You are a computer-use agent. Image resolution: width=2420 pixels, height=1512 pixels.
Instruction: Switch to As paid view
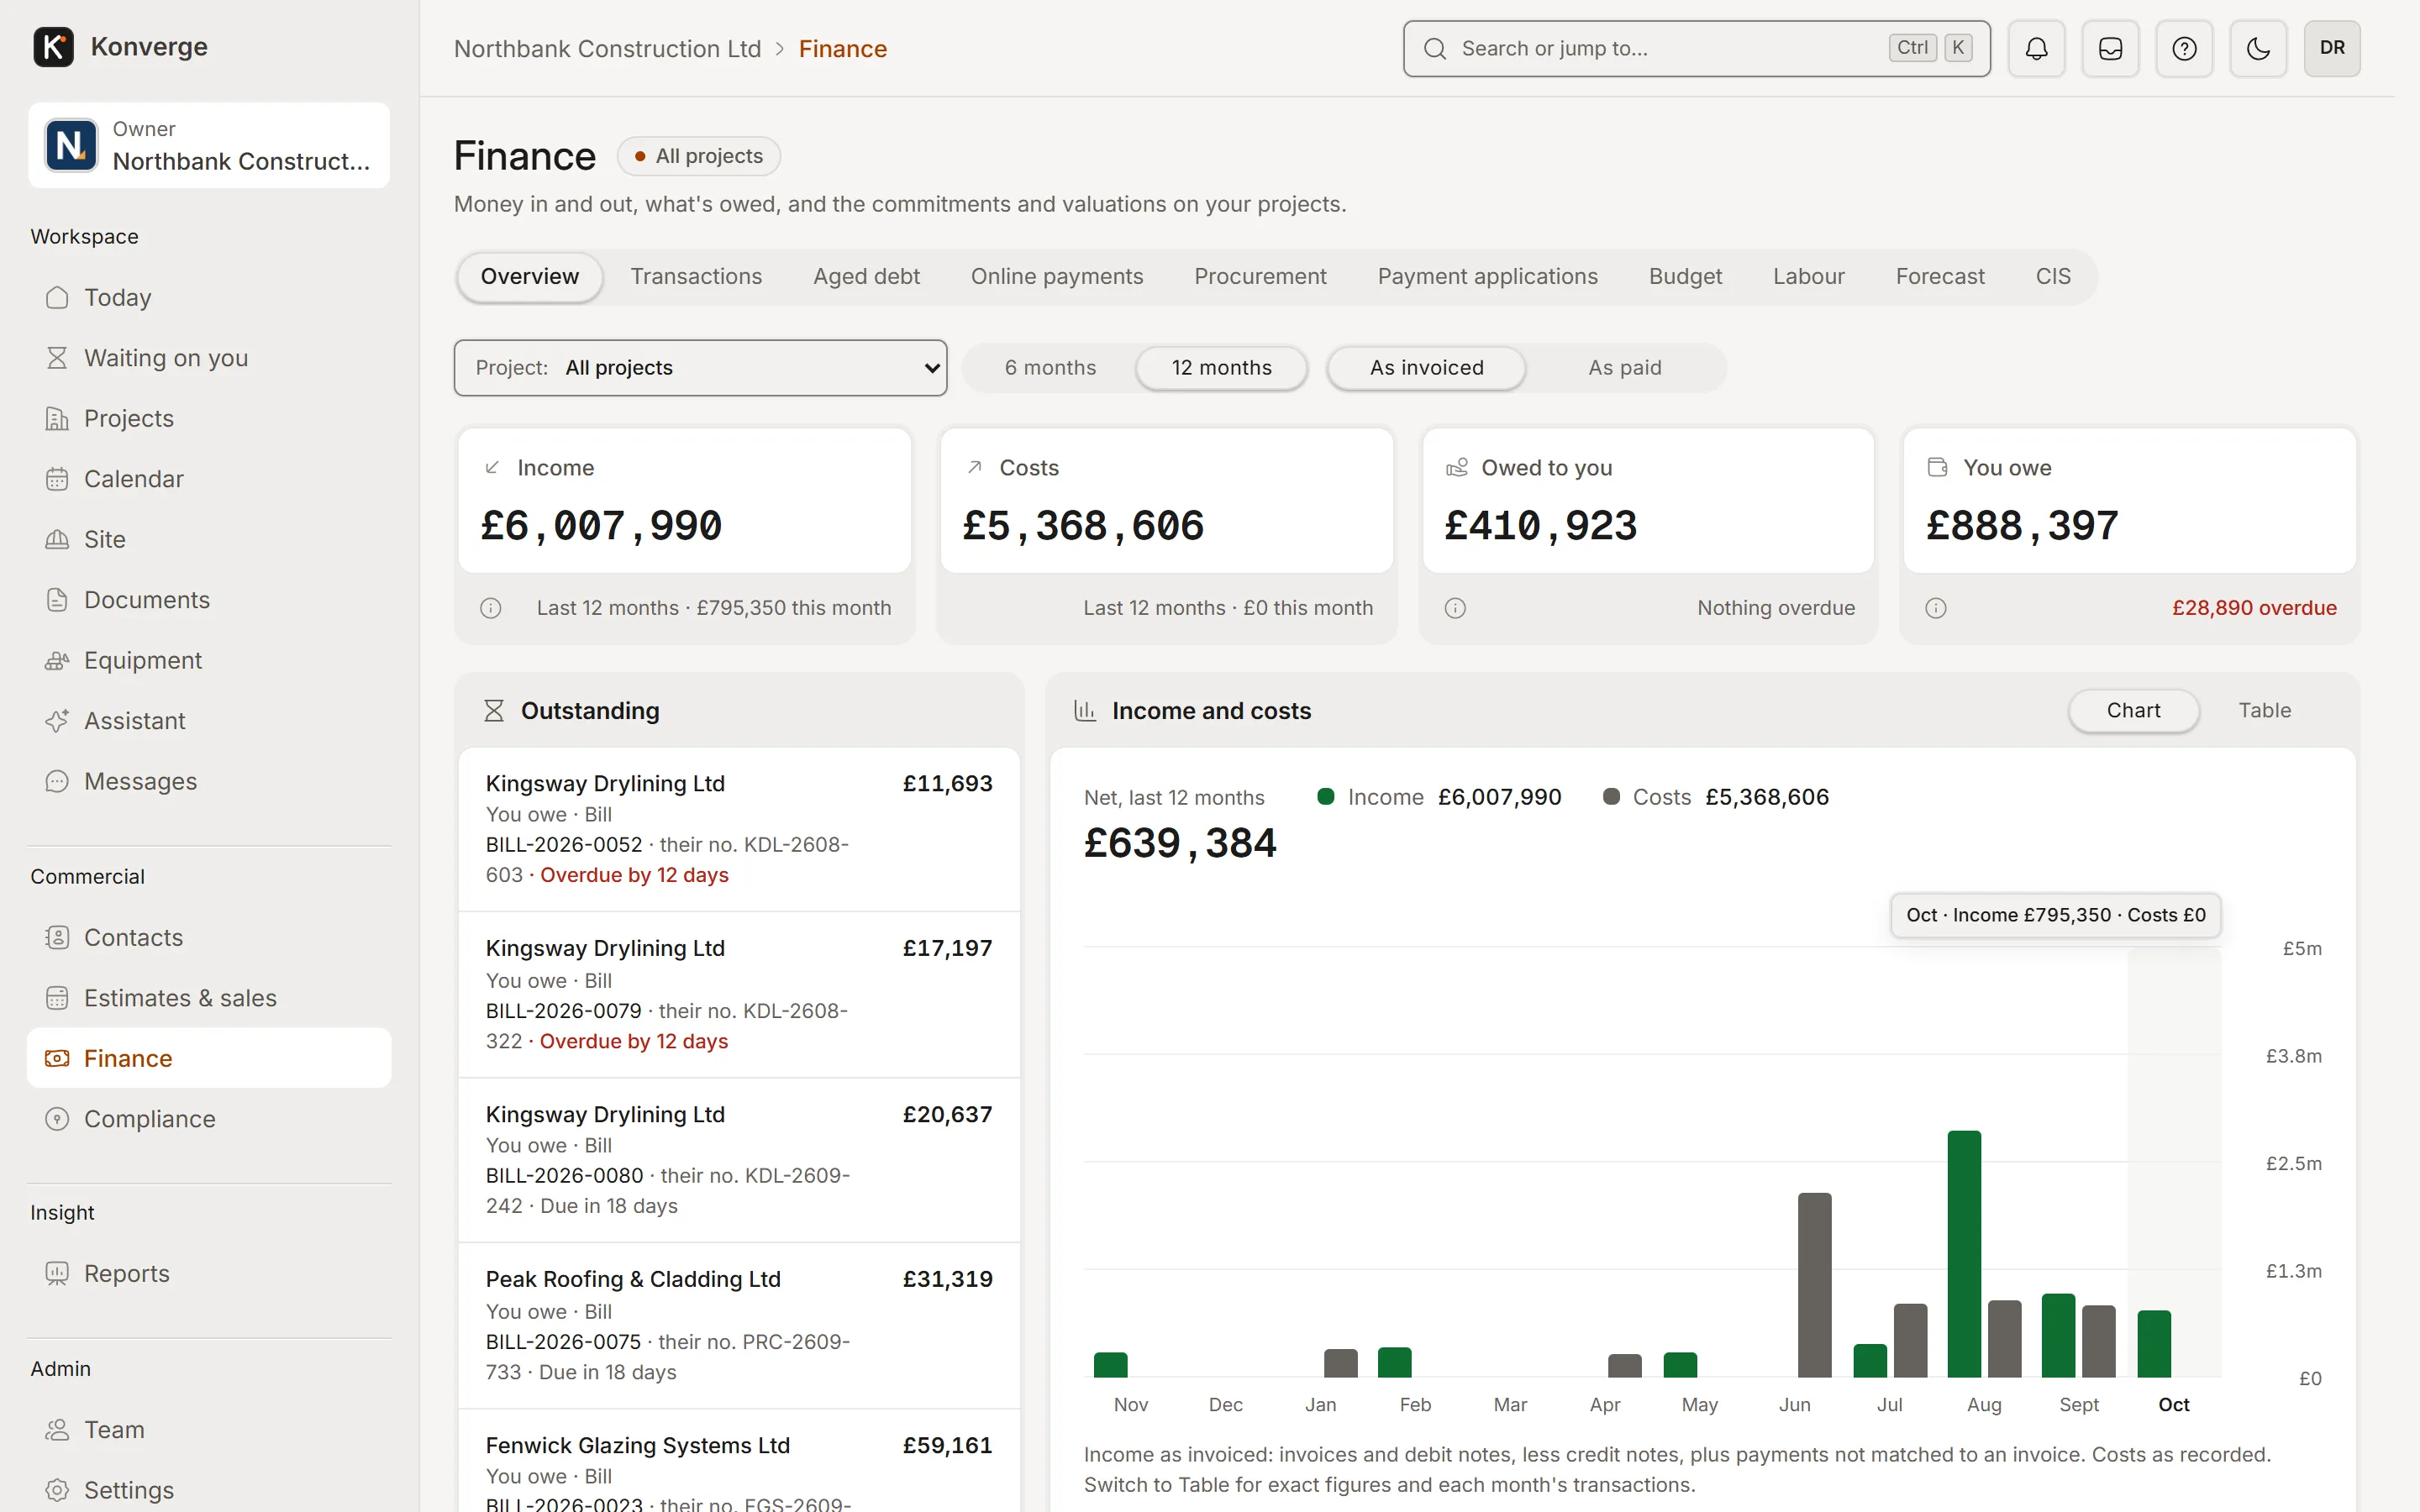pos(1624,368)
